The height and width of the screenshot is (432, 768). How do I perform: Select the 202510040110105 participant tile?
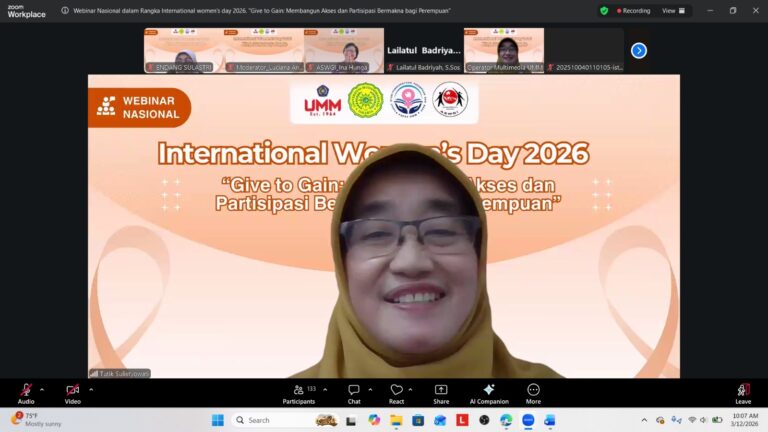tap(584, 50)
